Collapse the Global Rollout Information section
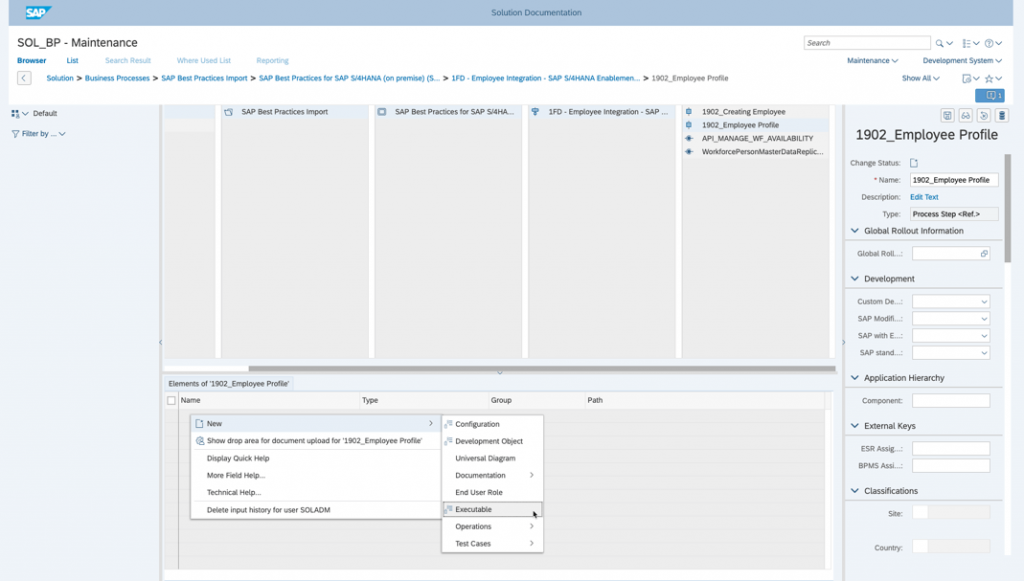 click(x=855, y=230)
